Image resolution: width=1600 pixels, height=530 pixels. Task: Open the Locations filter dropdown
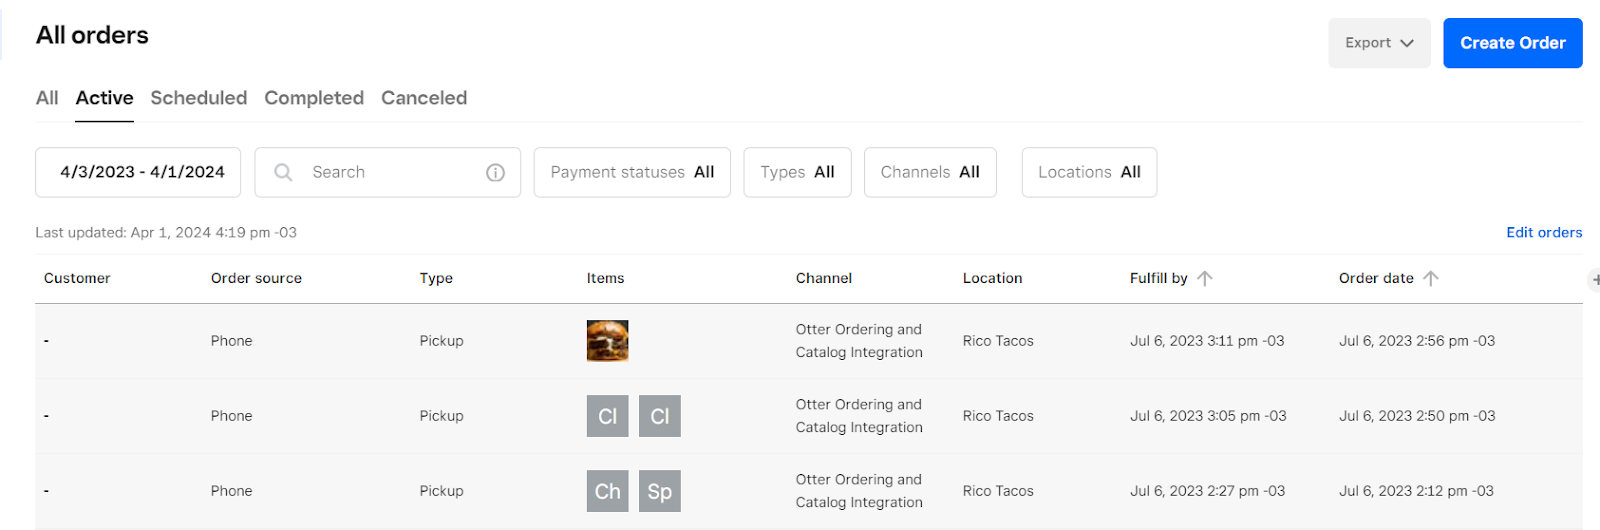[x=1089, y=172]
